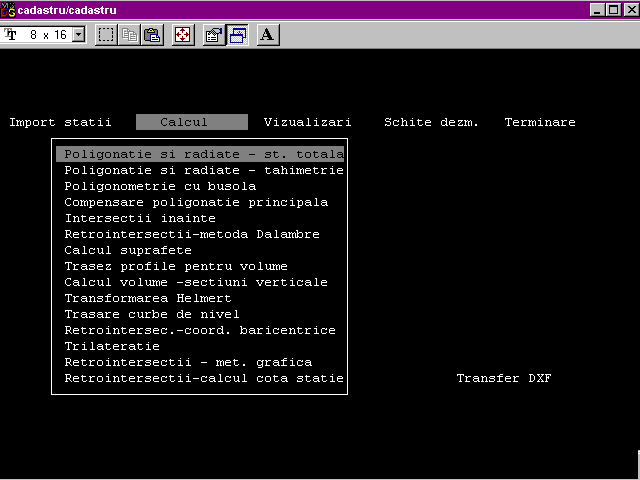Toggle the Background windows icon
This screenshot has width=640, height=480.
click(238, 35)
